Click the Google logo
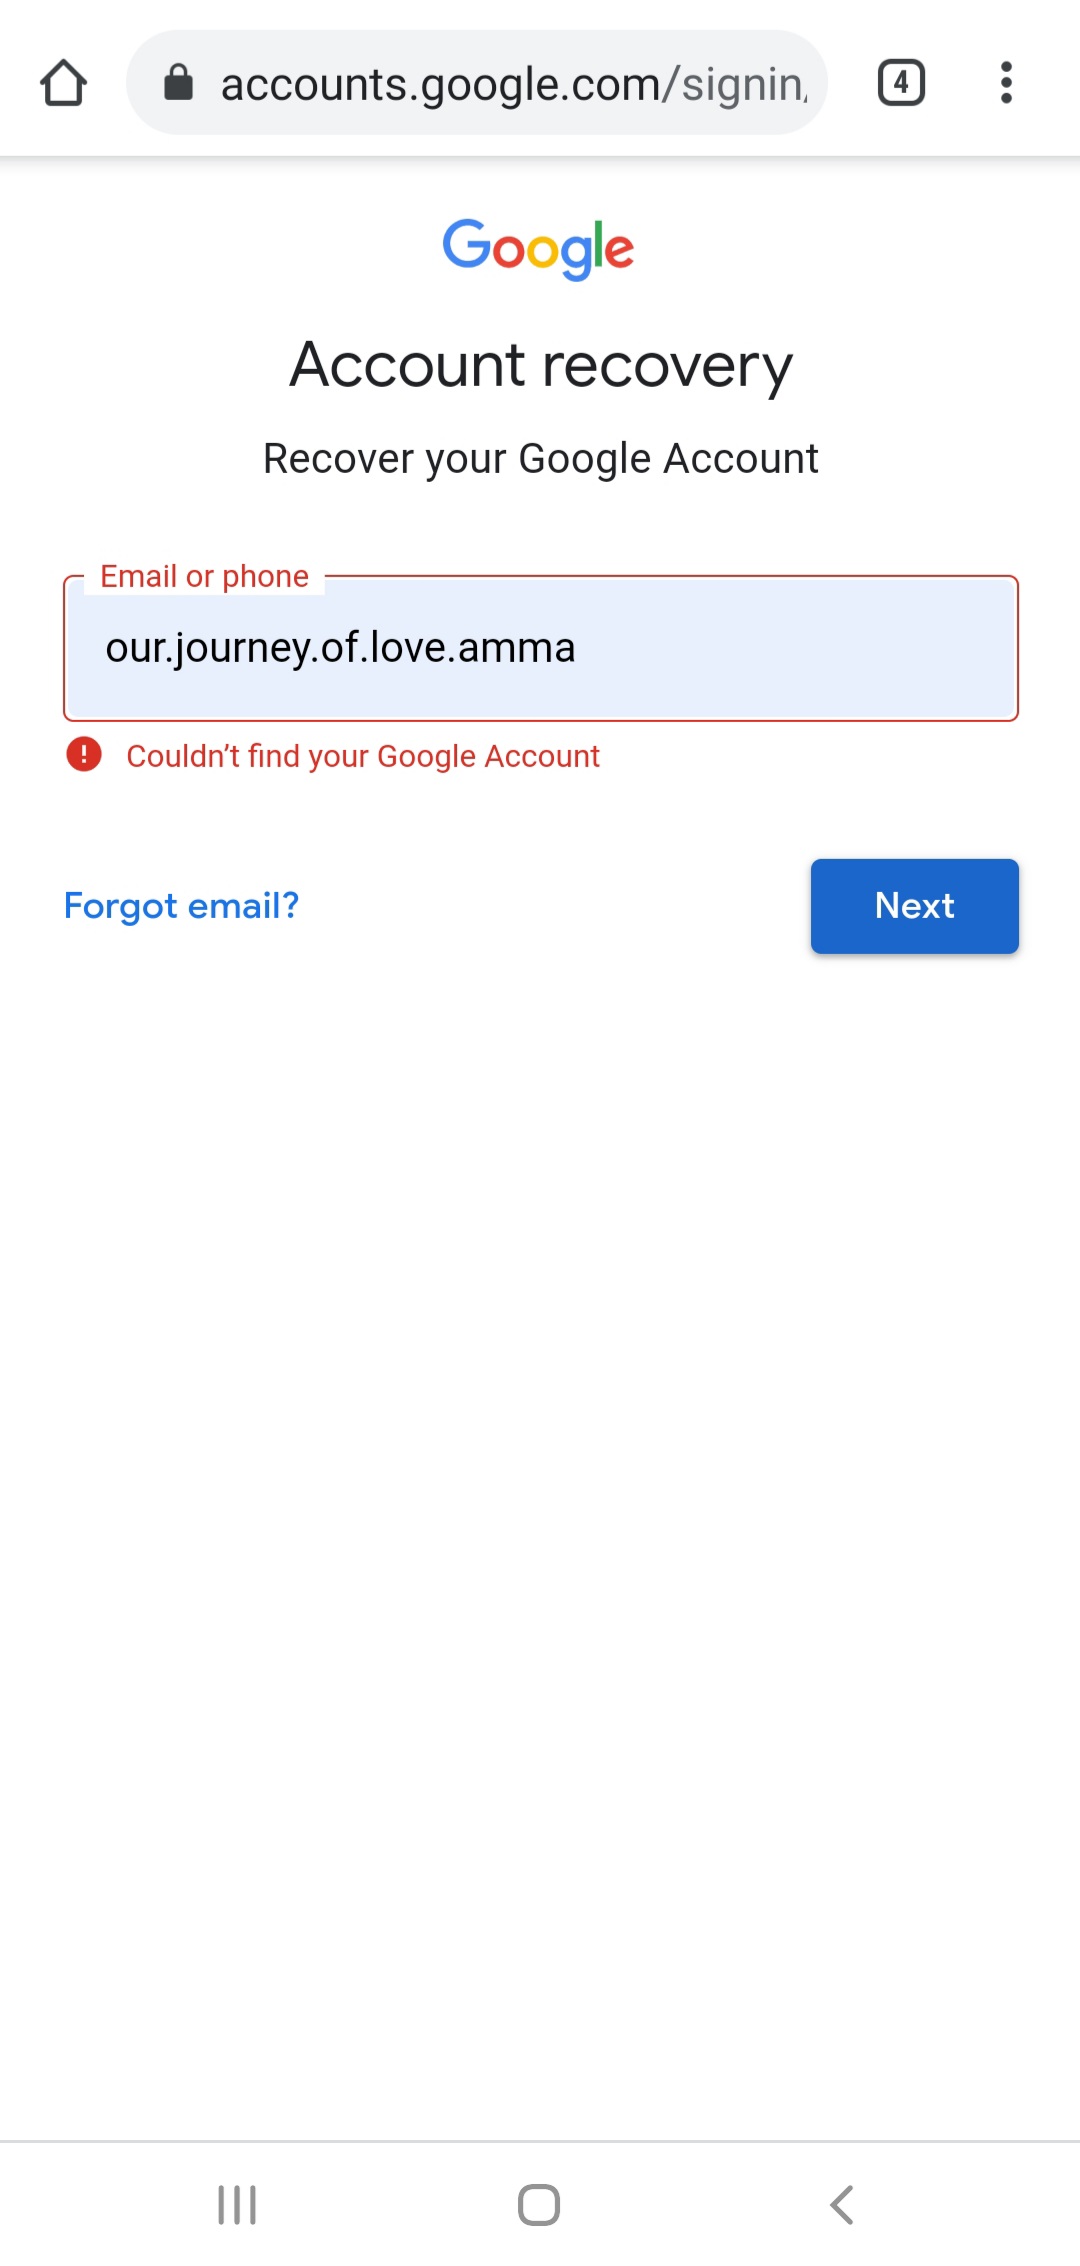Screen dimensions: 1080x2266 click(539, 249)
